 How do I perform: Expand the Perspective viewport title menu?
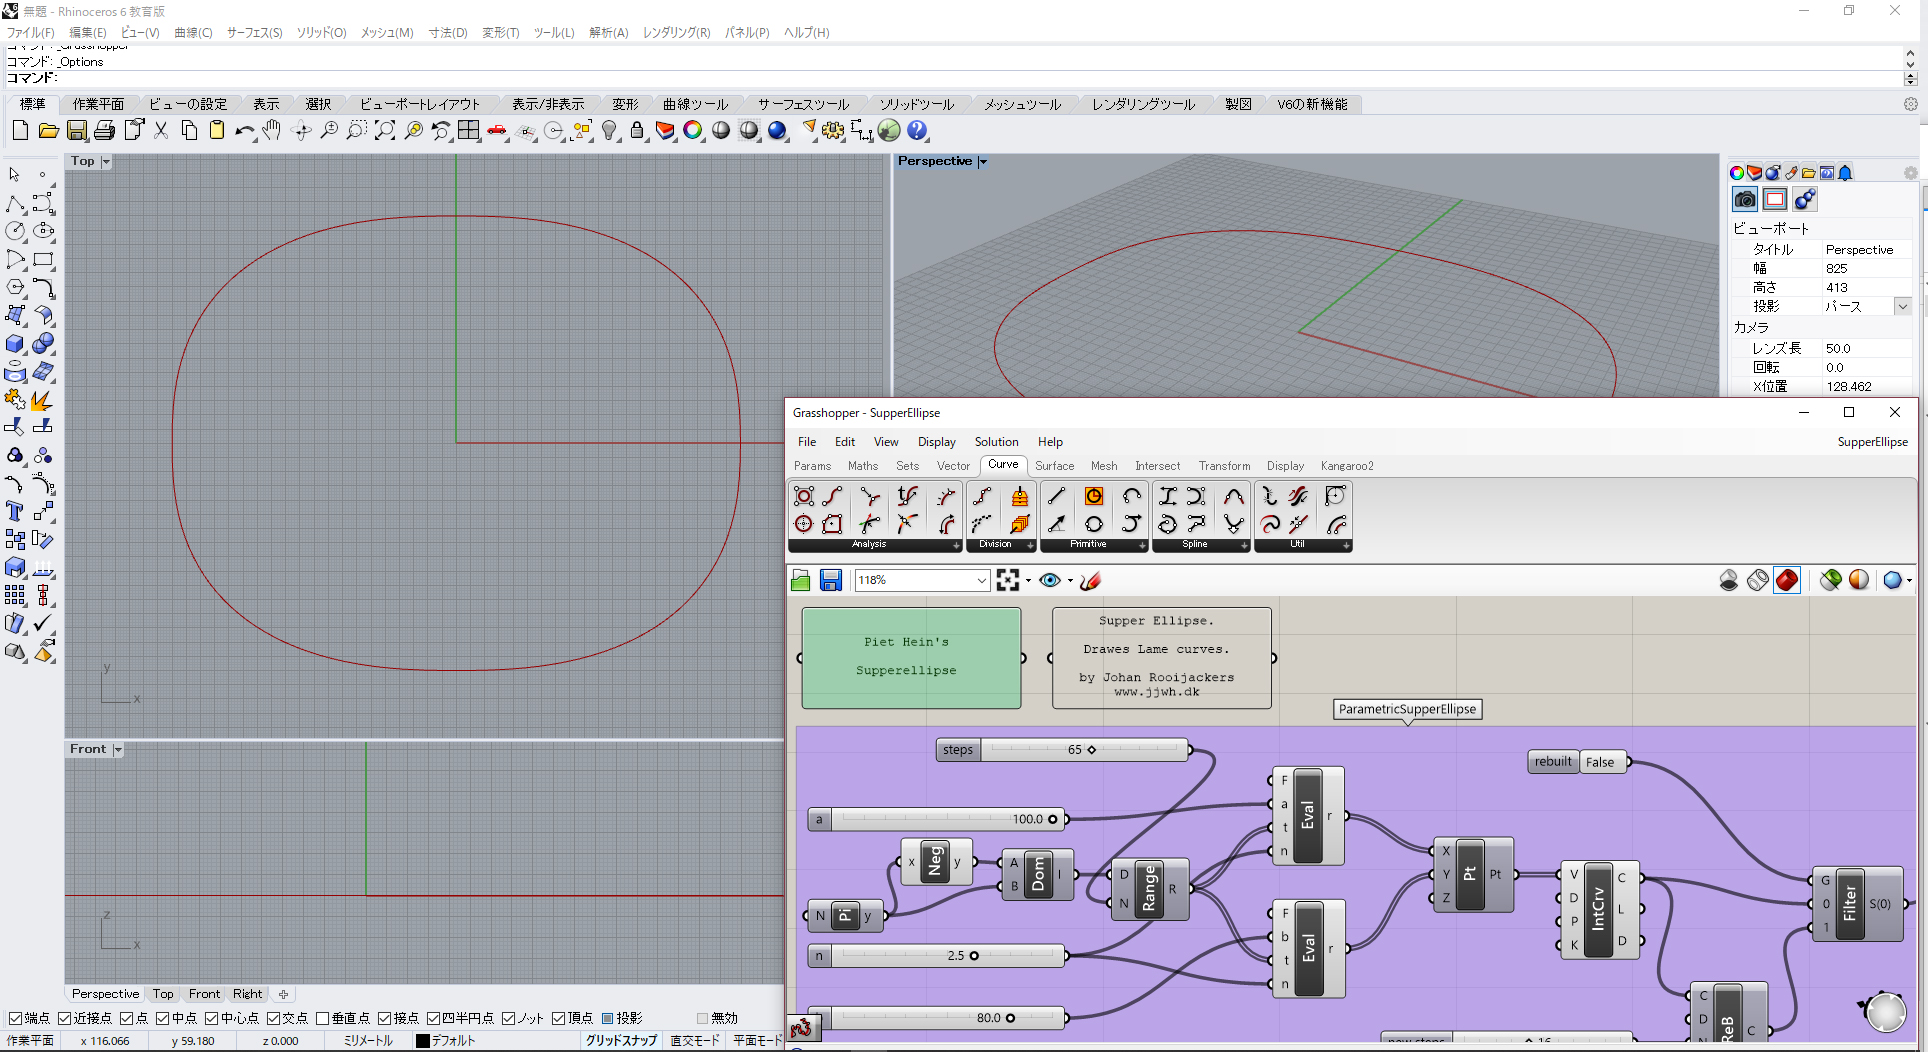pyautogui.click(x=983, y=162)
